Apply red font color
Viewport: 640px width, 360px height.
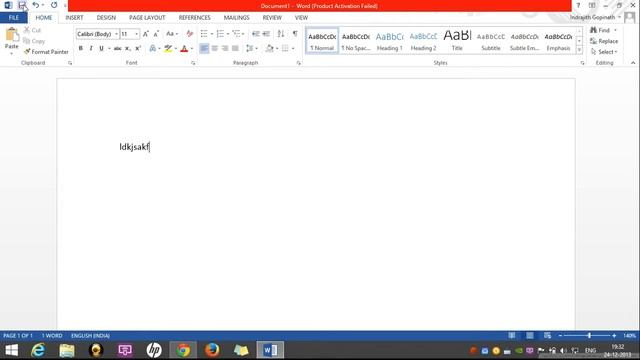click(x=184, y=48)
